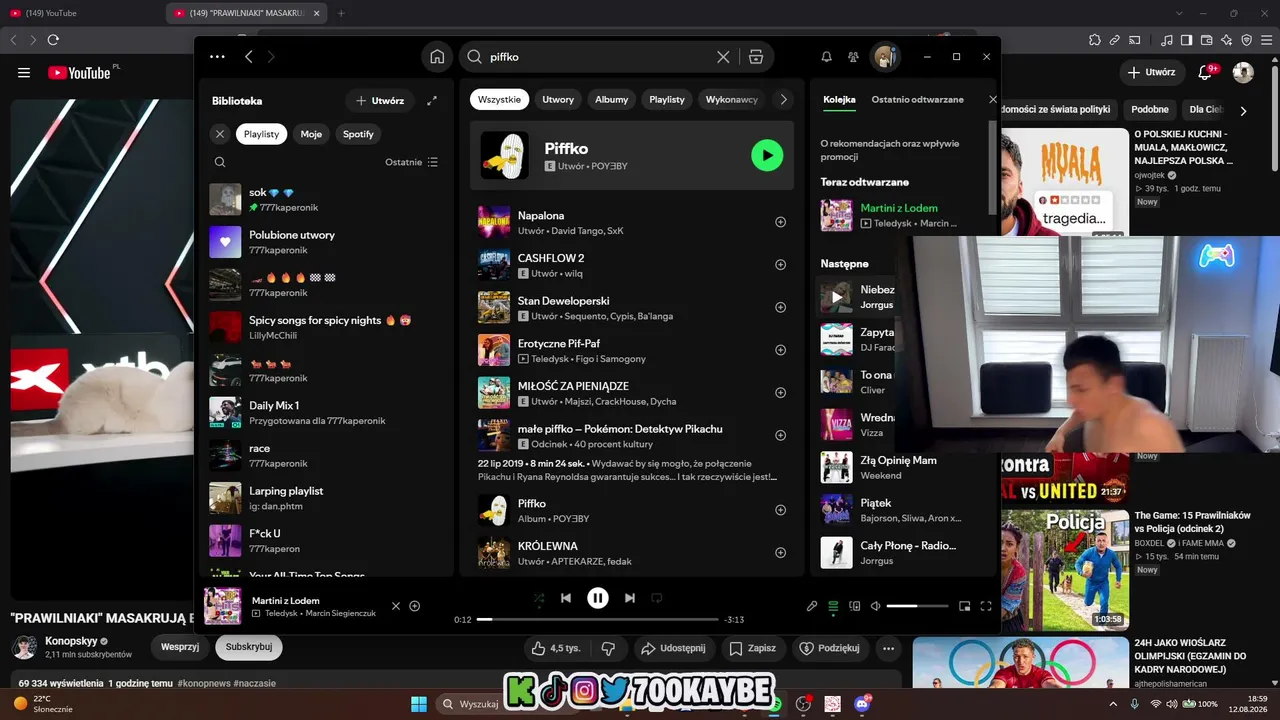Image resolution: width=1280 pixels, height=720 pixels.
Task: Add CASHFLOW 2 to Liked Songs
Action: [781, 265]
